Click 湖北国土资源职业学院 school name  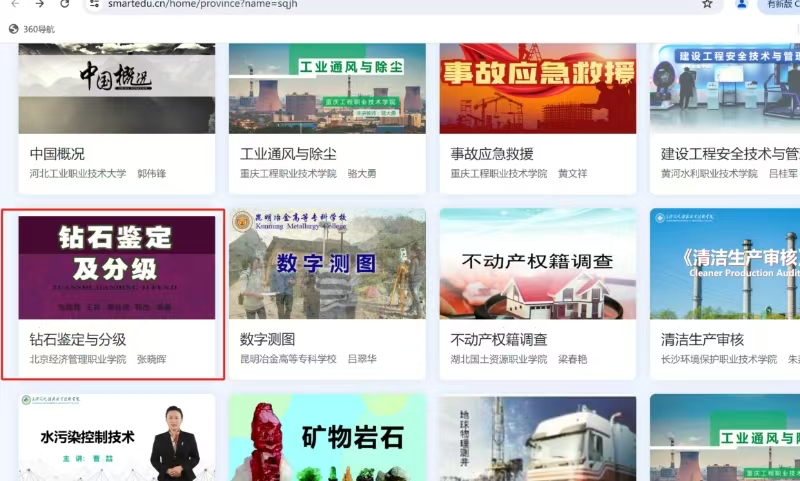[498, 359]
